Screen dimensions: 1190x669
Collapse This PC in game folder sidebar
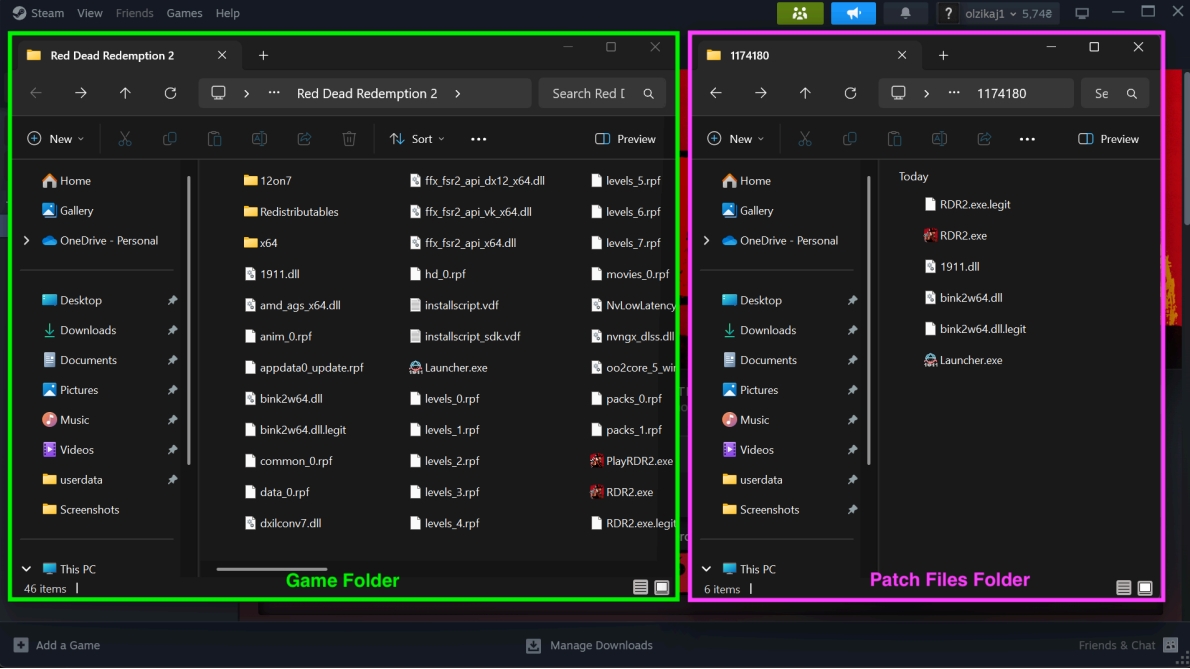[x=27, y=569]
